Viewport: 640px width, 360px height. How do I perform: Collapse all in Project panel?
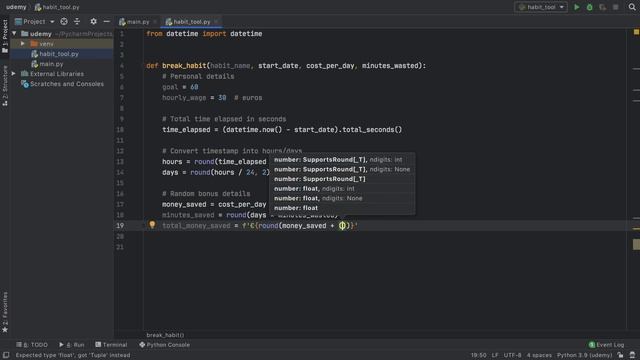click(x=77, y=21)
